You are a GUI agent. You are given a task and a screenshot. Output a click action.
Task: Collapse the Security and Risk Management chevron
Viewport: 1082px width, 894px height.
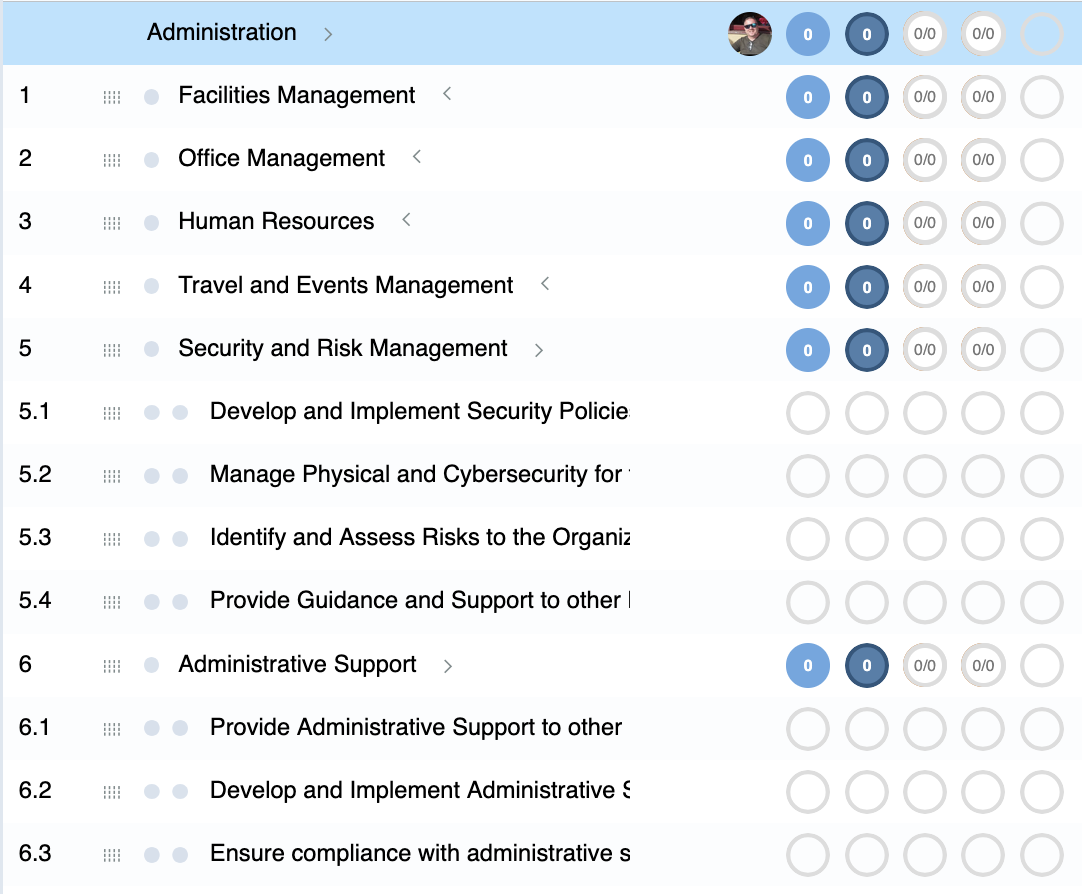539,350
